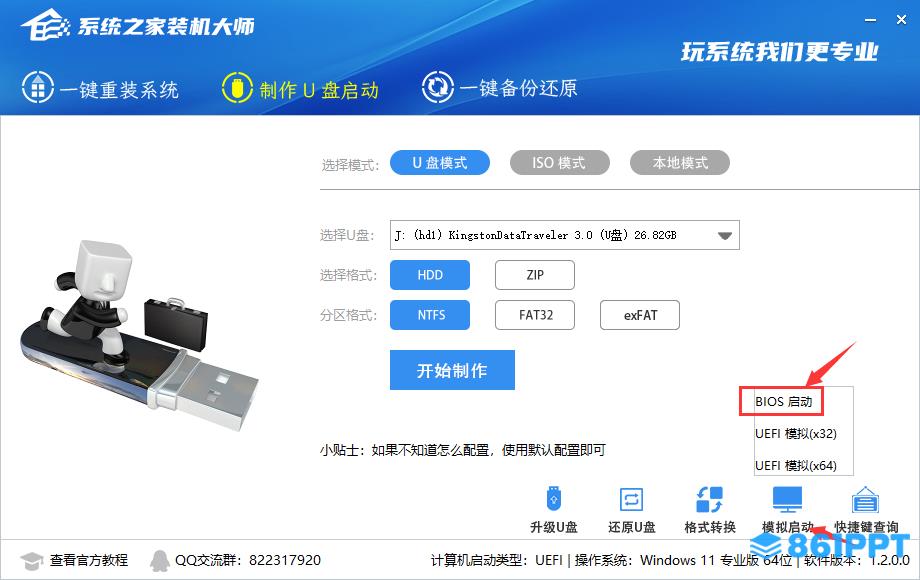Choose UEFI 模拟(x64) menu entry
Image resolution: width=920 pixels, height=580 pixels.
point(796,466)
